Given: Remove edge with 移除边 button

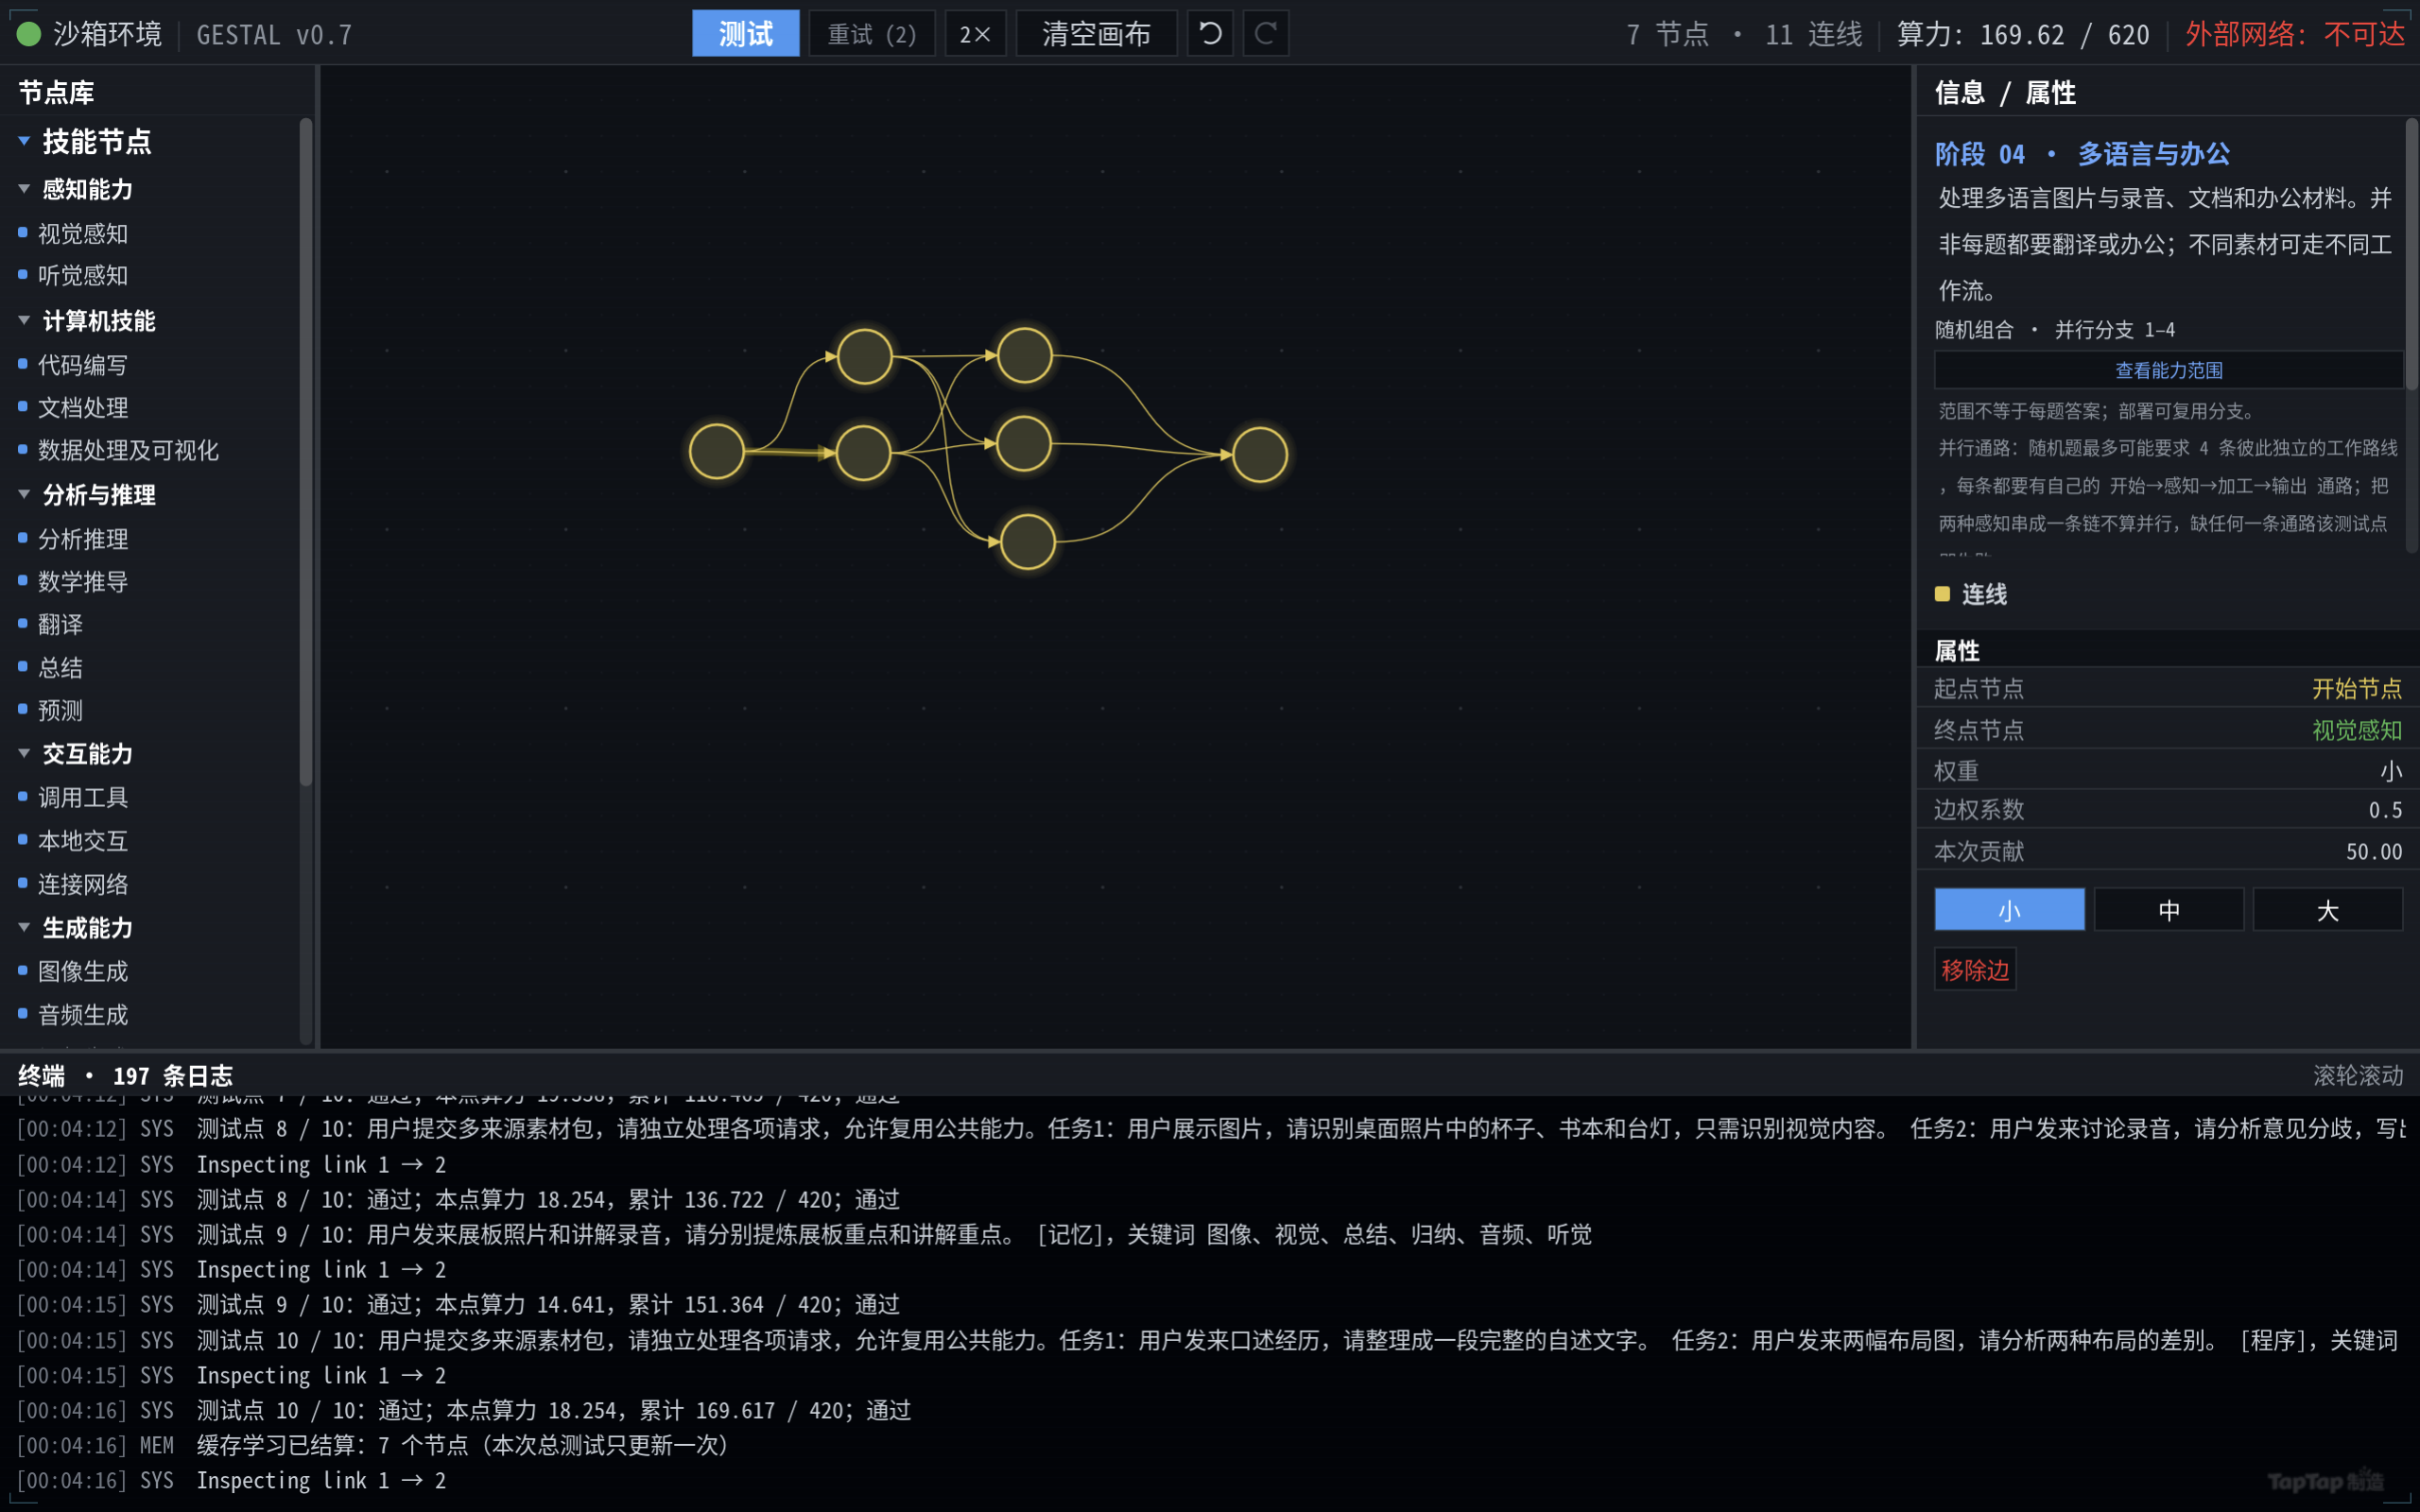Looking at the screenshot, I should pyautogui.click(x=1975, y=969).
